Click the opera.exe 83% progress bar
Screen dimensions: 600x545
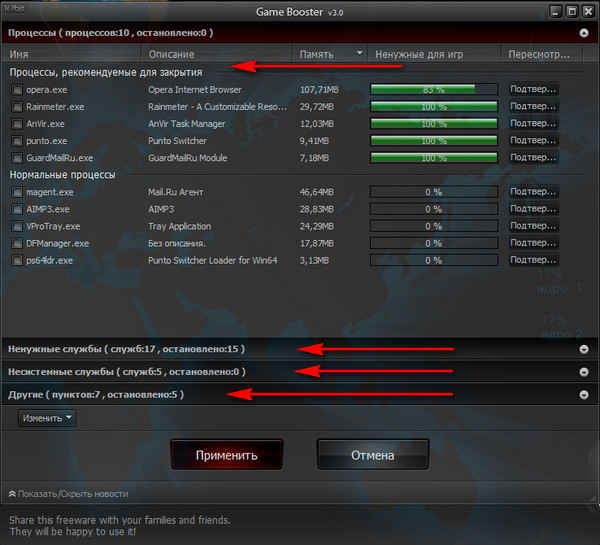434,89
